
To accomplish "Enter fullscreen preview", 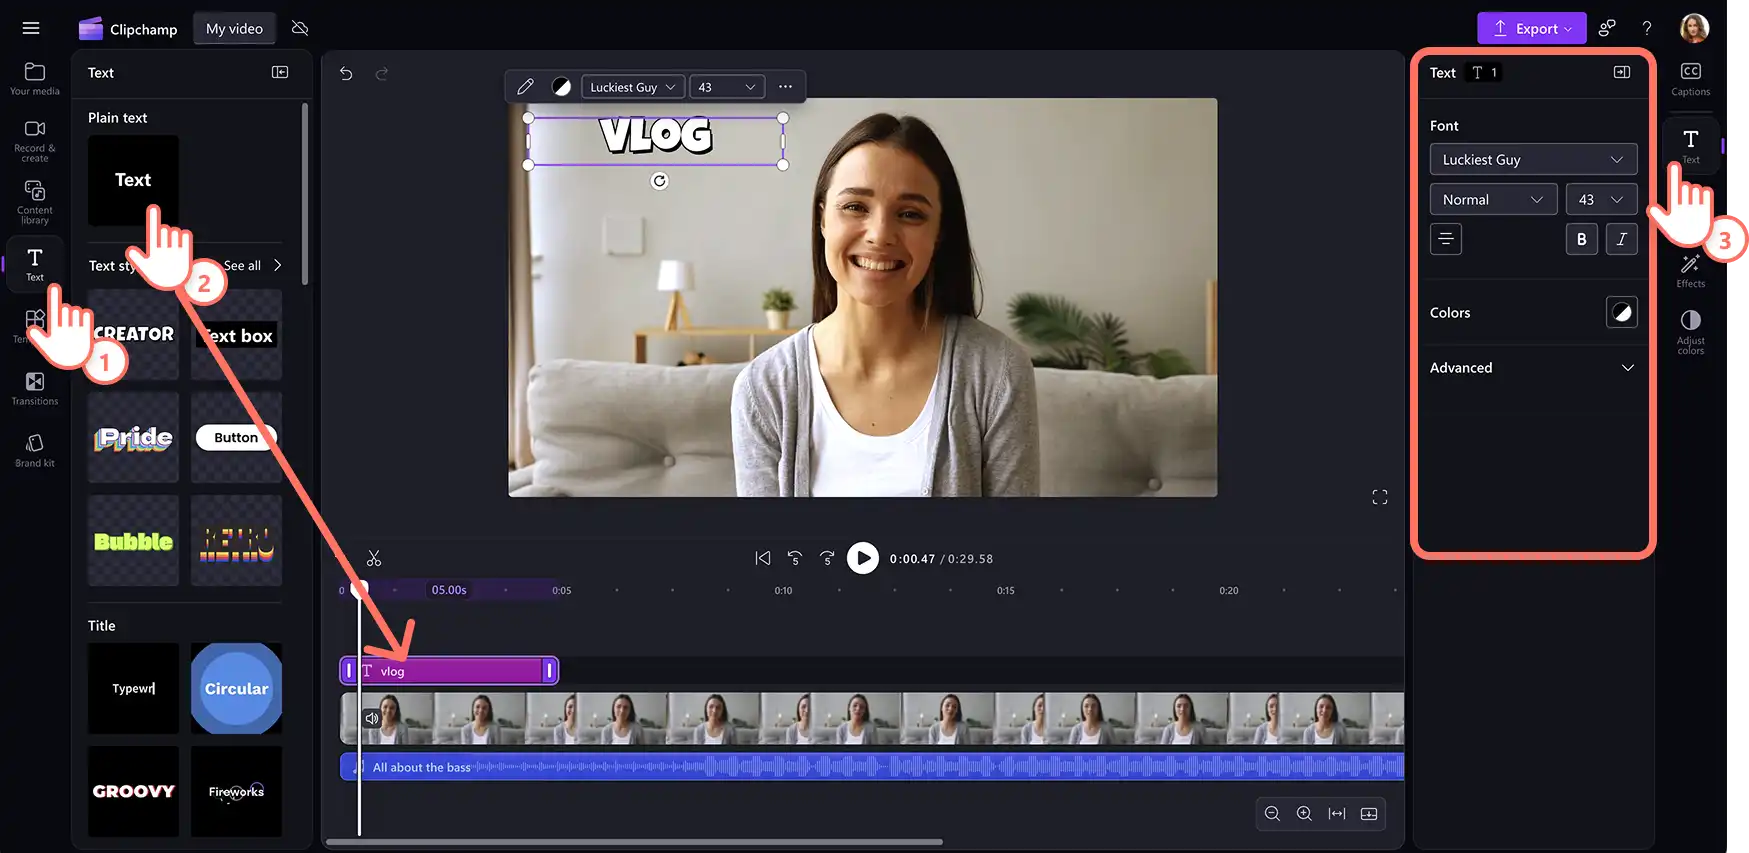I will pyautogui.click(x=1380, y=497).
